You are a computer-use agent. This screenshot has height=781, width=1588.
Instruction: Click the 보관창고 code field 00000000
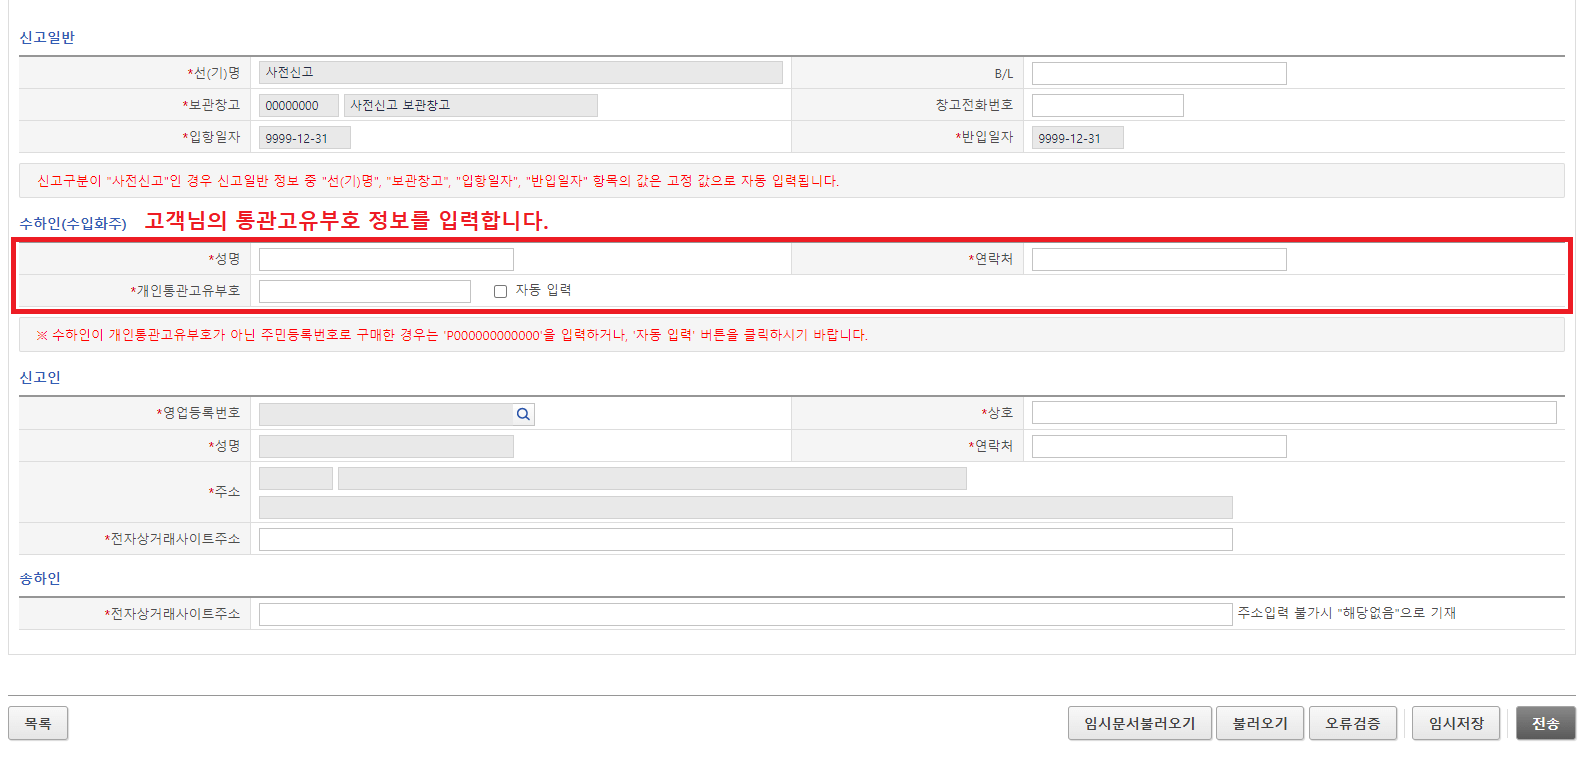[x=299, y=105]
